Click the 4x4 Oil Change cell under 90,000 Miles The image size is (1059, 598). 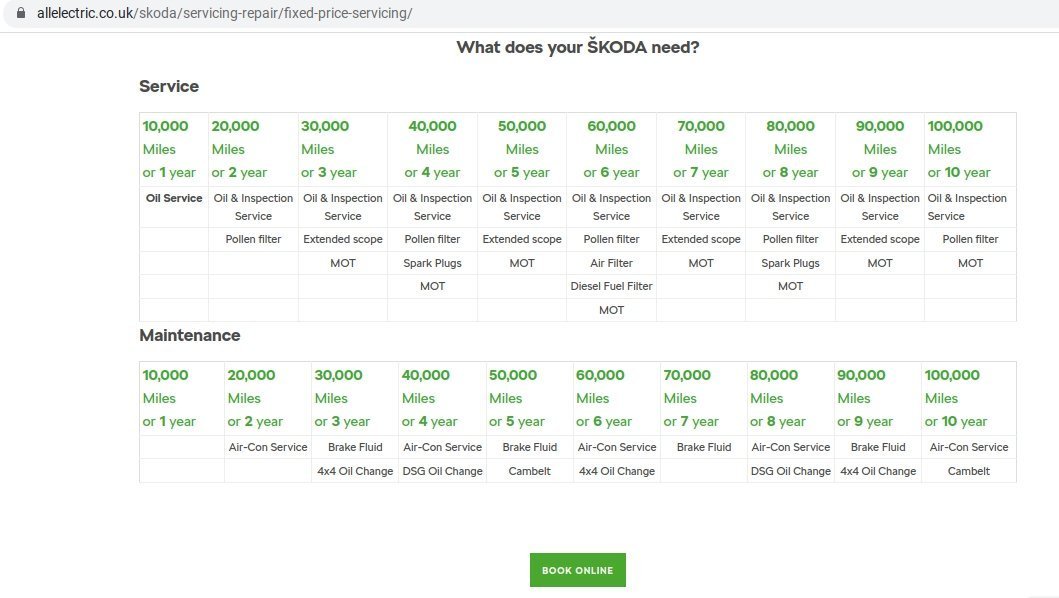coord(878,471)
